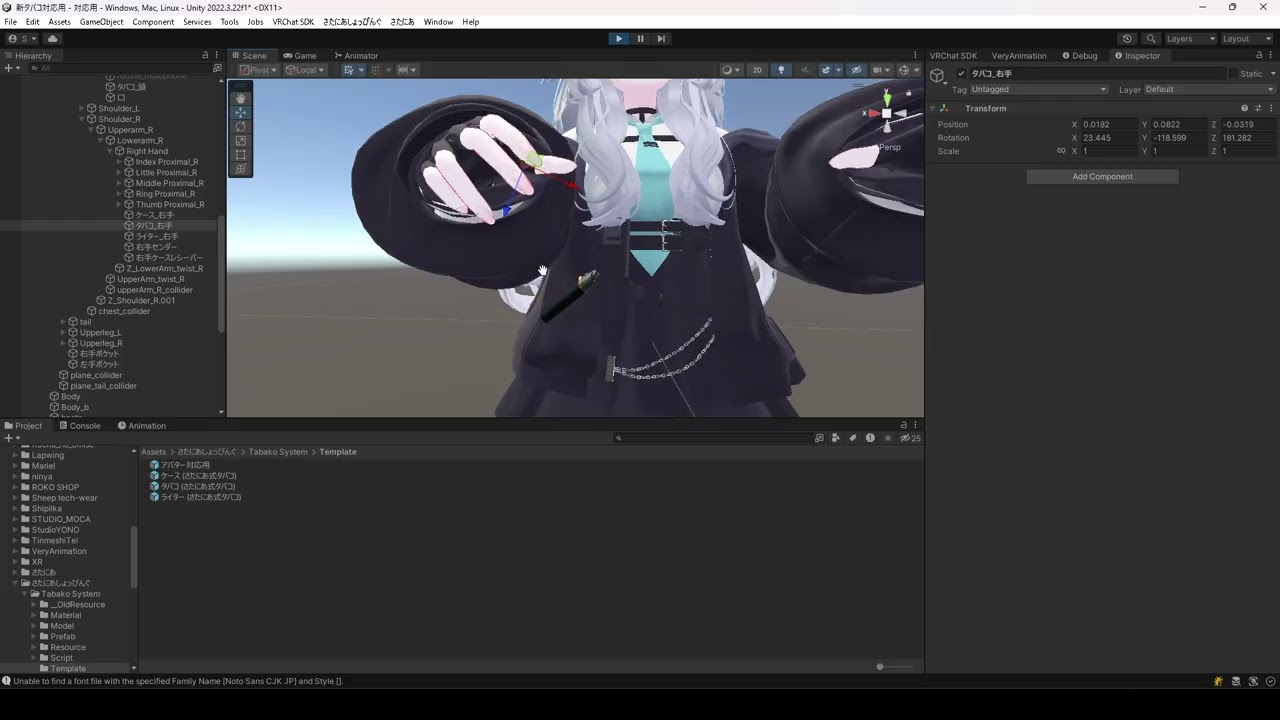The image size is (1280, 720).
Task: Lock the Inspector panel
Action: coord(1259,56)
